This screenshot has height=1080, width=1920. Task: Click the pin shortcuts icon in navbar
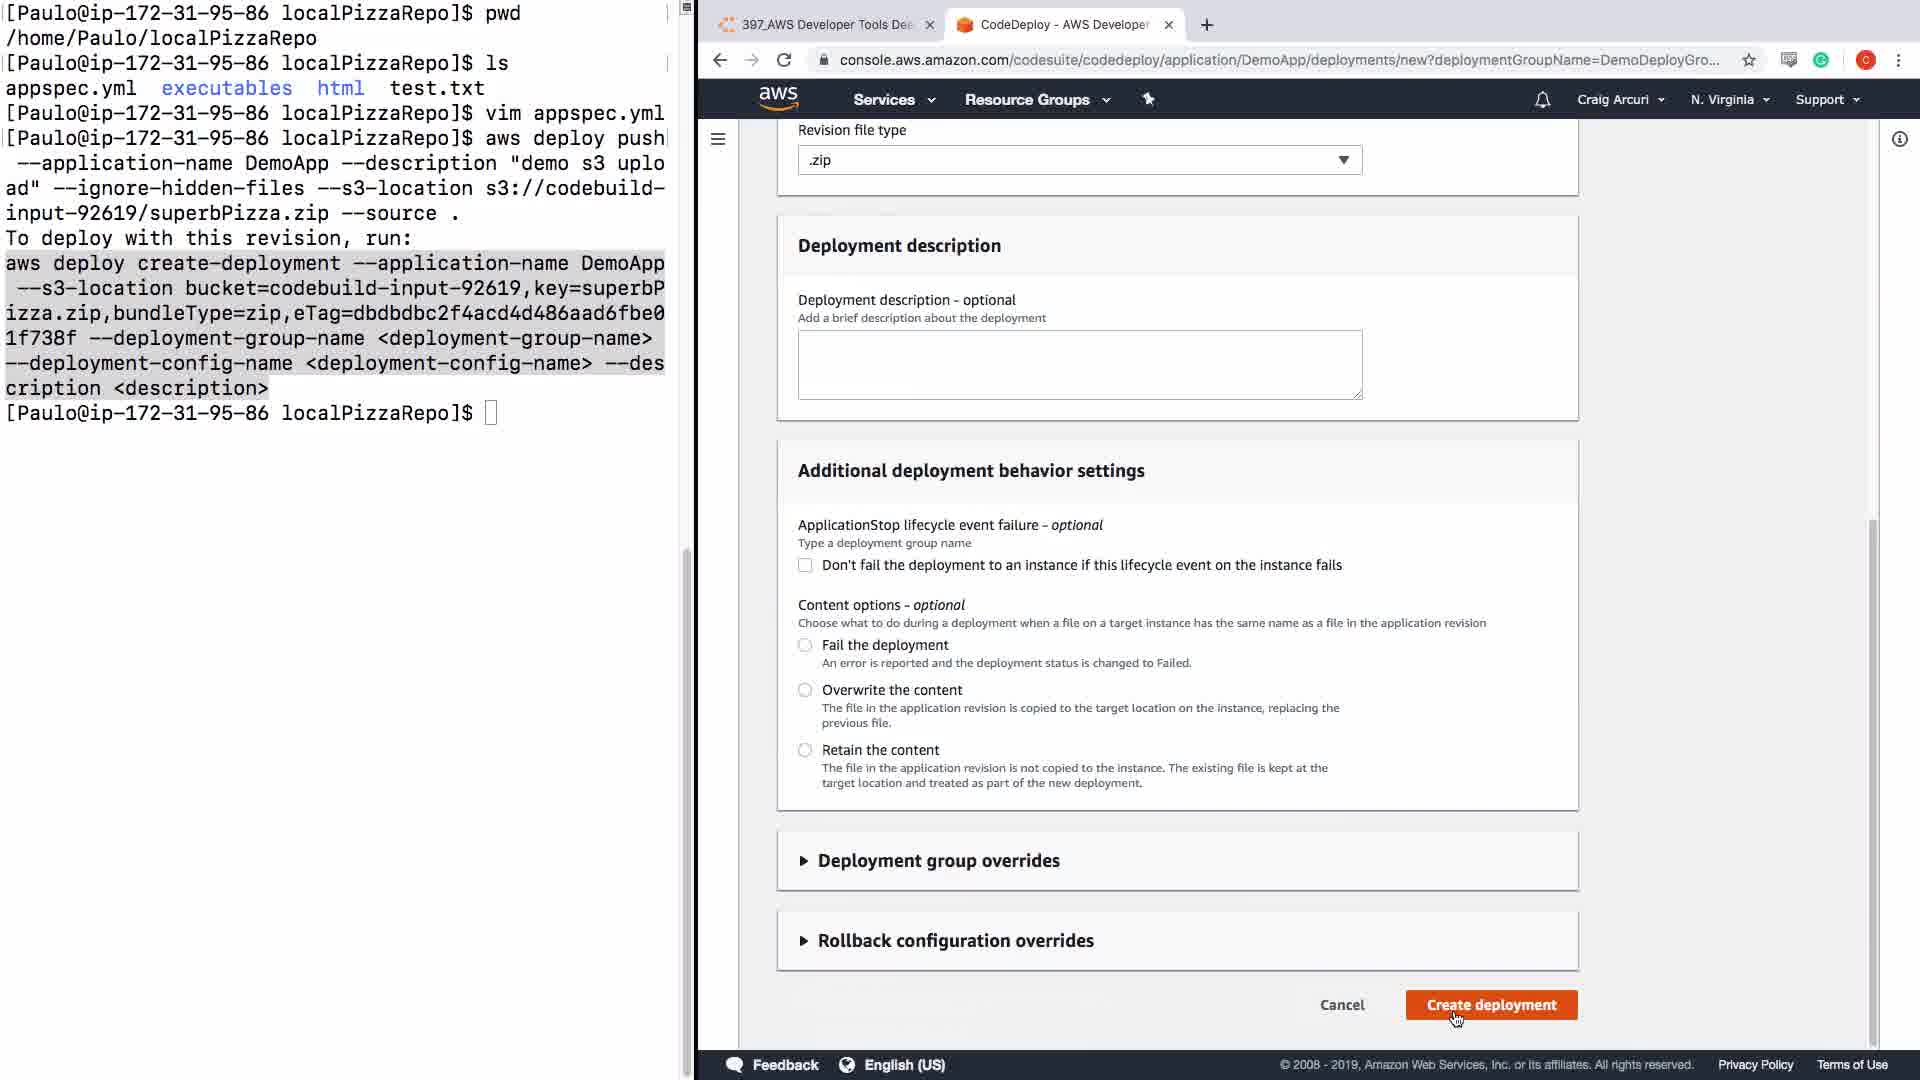pos(1148,99)
